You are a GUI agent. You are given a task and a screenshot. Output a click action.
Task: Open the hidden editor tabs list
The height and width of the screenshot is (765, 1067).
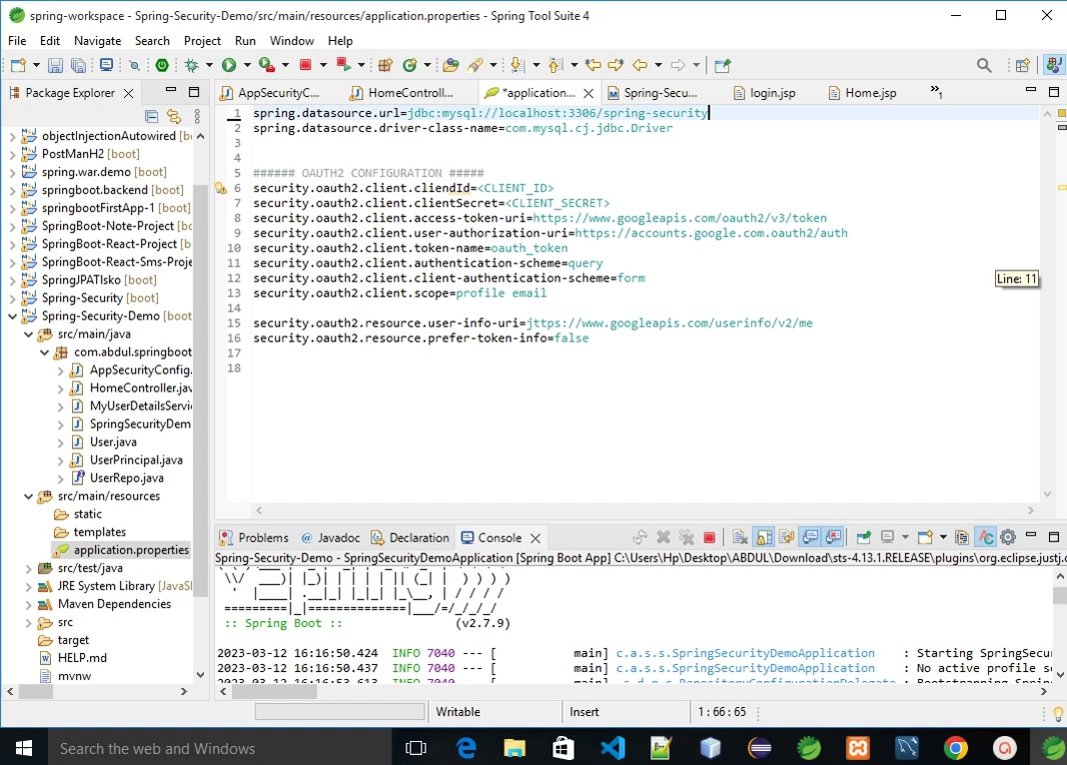pos(936,91)
